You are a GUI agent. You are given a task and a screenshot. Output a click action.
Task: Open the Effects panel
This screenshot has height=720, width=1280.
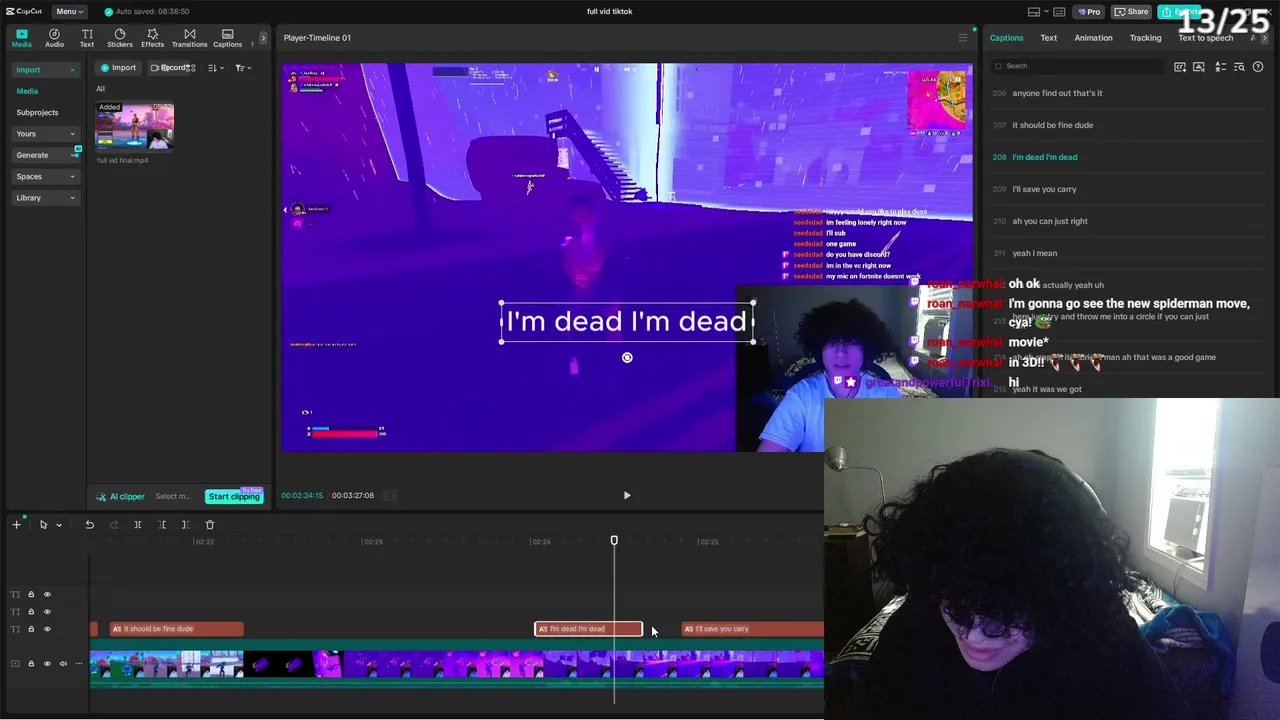(x=152, y=38)
